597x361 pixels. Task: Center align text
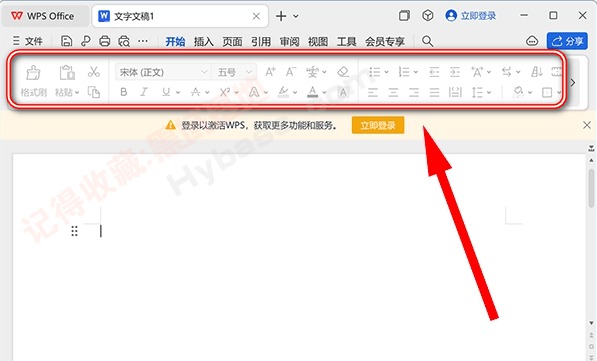(x=393, y=92)
